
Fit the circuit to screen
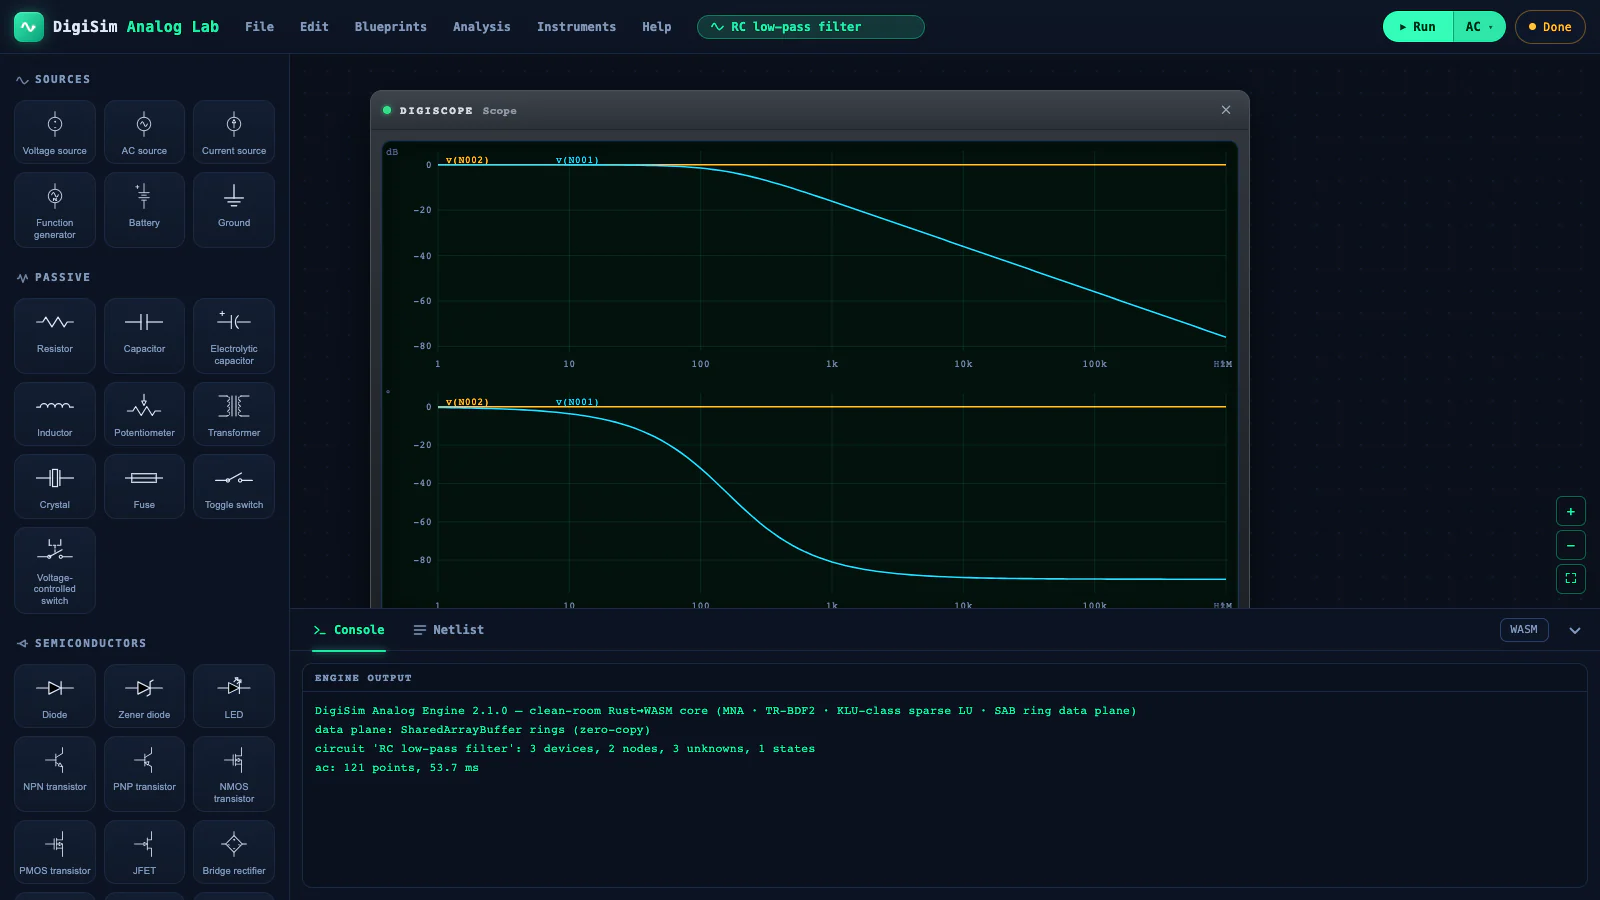click(1571, 578)
